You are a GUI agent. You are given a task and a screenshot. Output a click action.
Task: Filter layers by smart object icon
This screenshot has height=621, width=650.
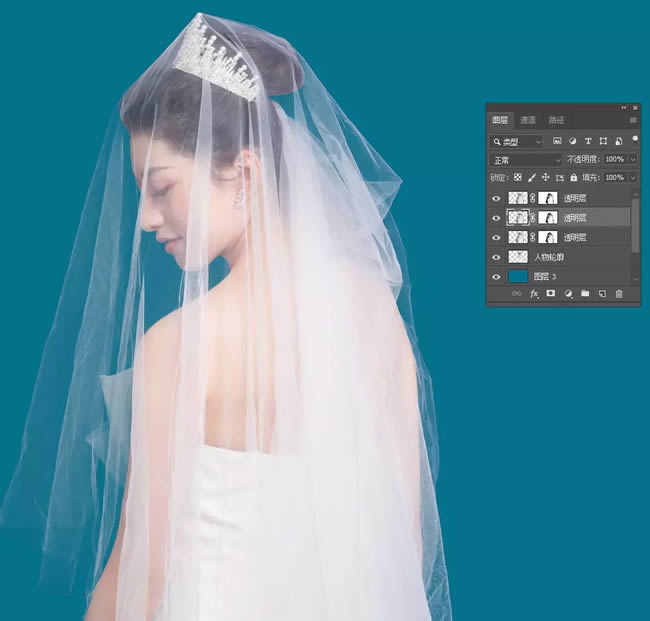point(618,141)
